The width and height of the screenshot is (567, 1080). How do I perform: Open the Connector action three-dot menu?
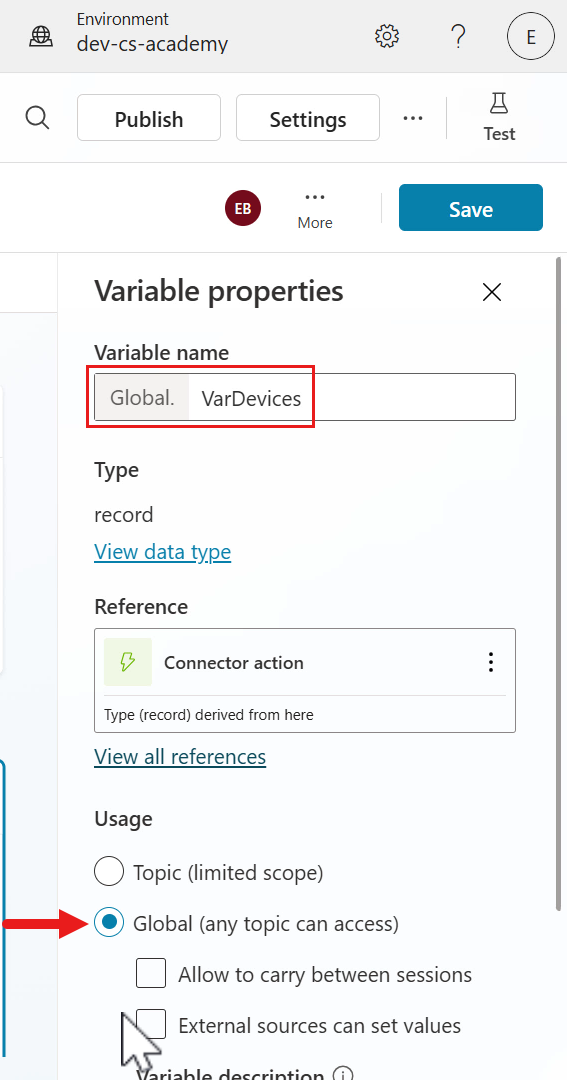491,663
